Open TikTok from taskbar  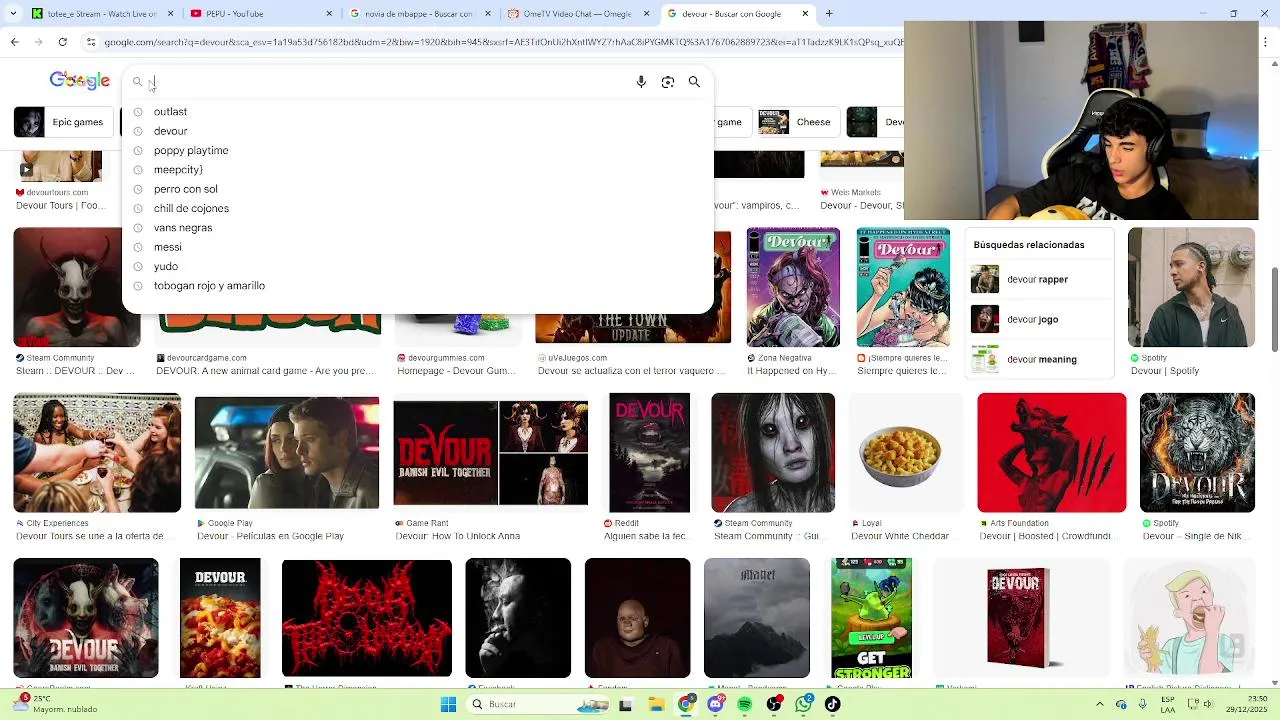click(x=833, y=704)
